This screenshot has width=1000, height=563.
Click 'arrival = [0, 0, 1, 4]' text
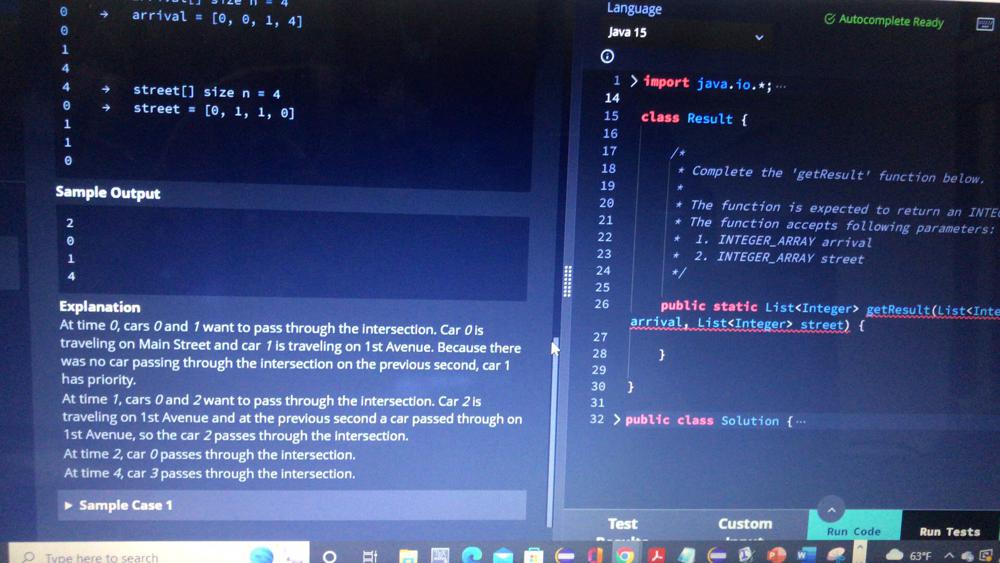(217, 18)
